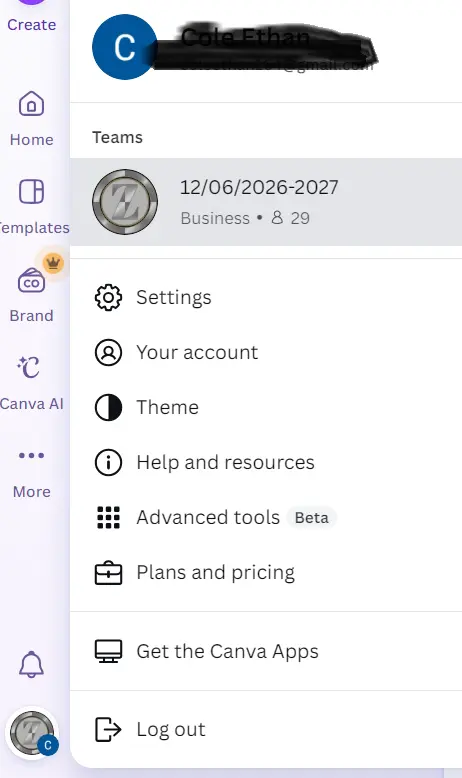Click the team logo thumbnail with Z
The width and height of the screenshot is (462, 778).
125,202
